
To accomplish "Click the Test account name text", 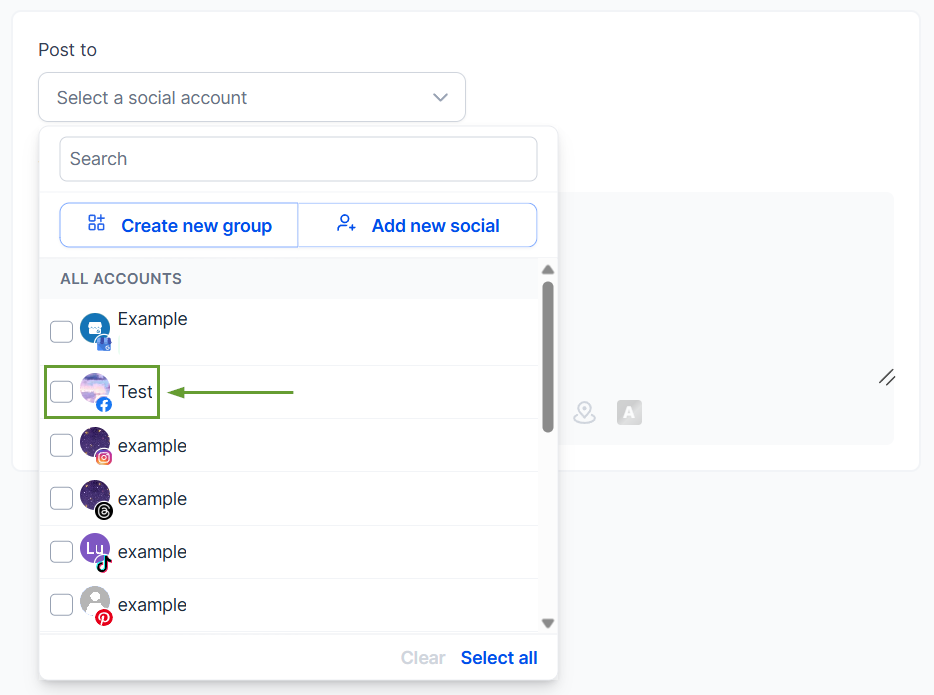I will 135,391.
